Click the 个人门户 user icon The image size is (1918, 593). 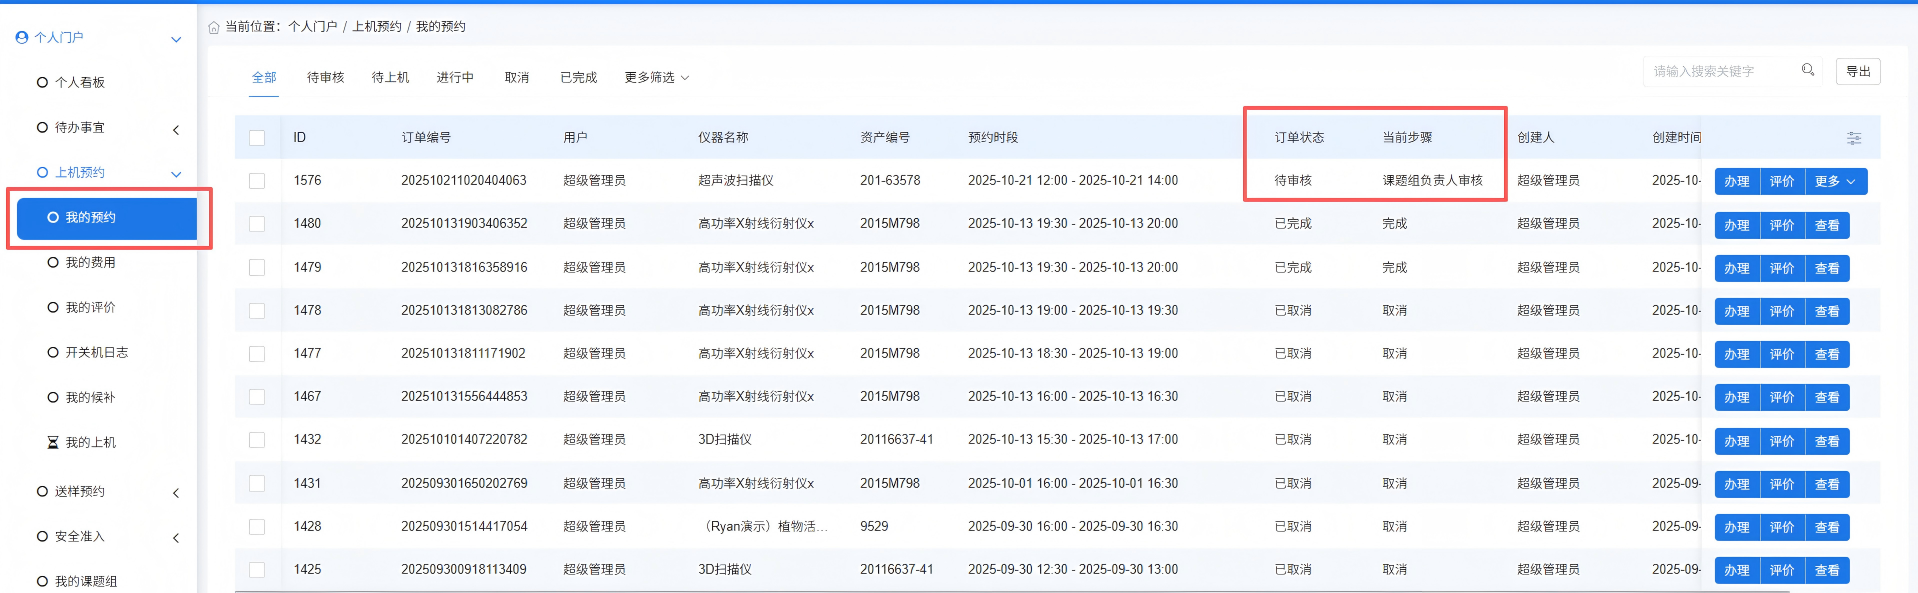[x=22, y=38]
